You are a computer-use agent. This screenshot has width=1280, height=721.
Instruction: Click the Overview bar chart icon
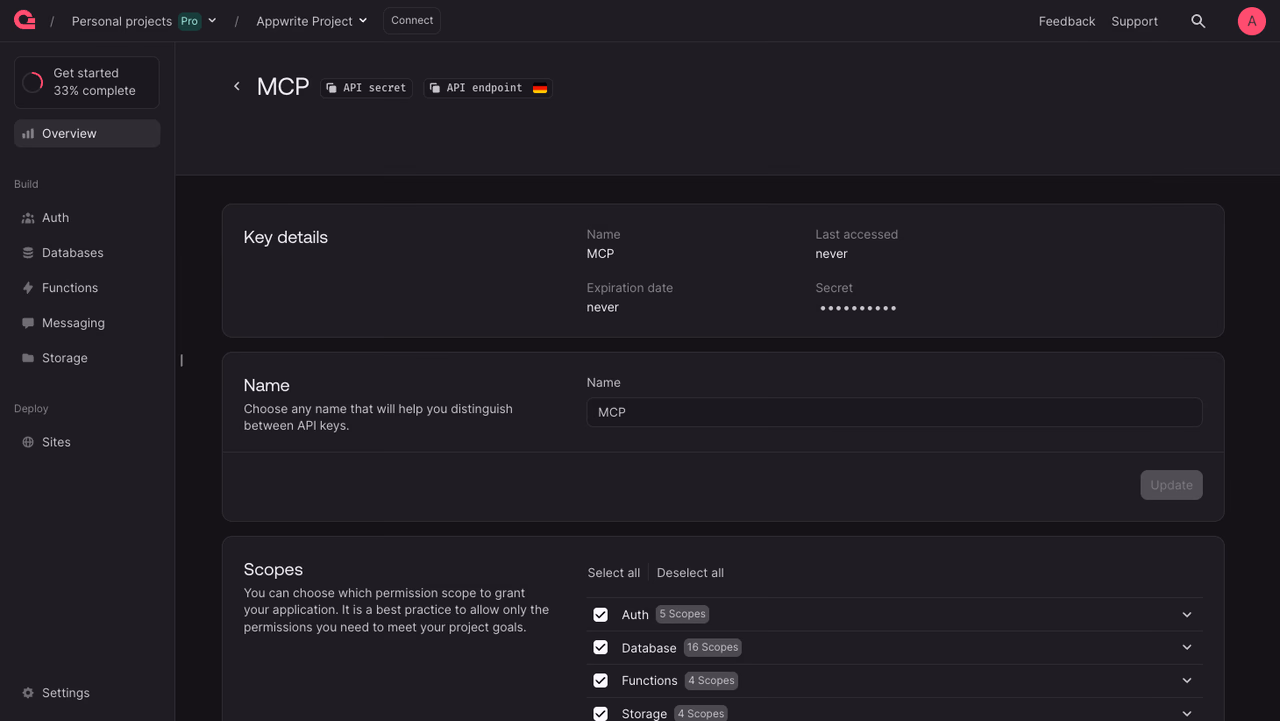click(x=28, y=134)
